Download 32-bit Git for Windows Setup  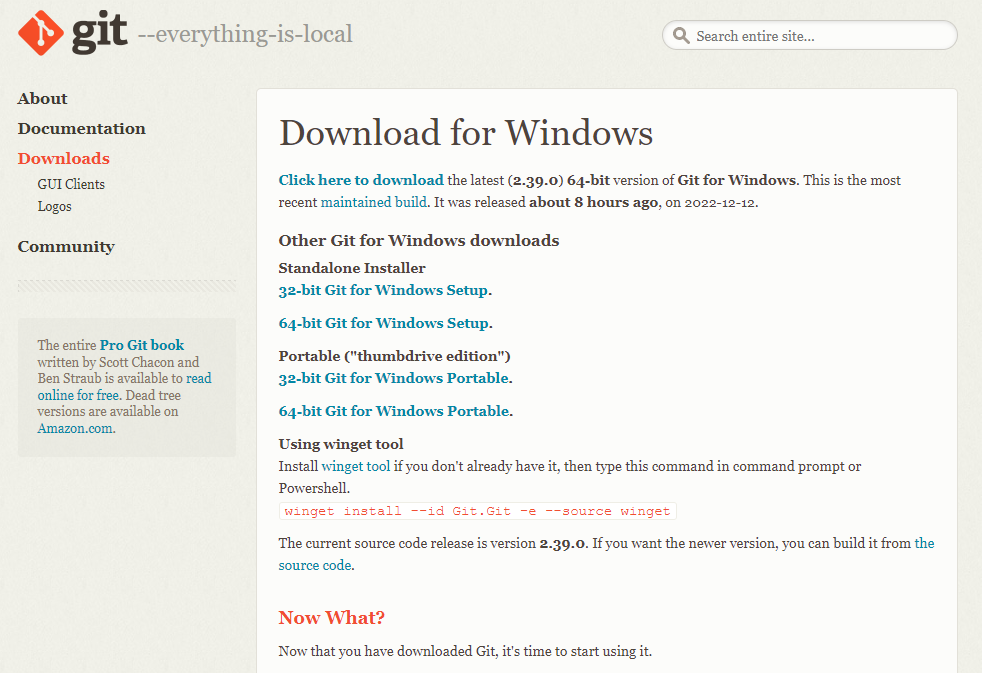click(383, 290)
